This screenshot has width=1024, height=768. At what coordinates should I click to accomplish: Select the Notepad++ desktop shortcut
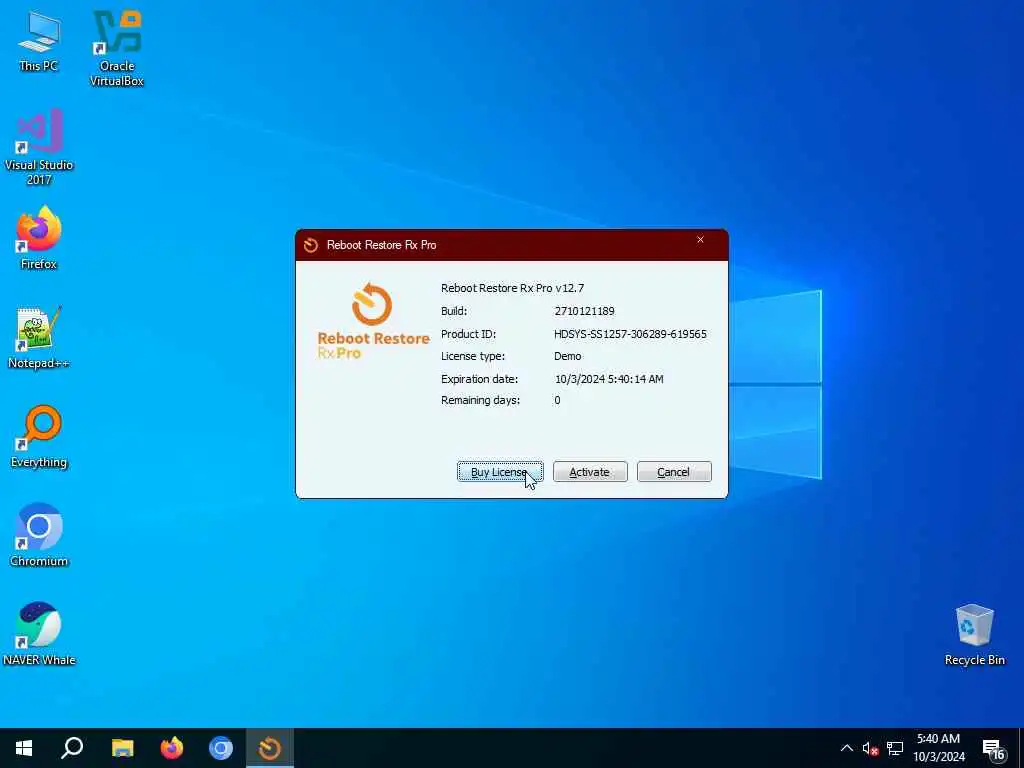click(x=39, y=338)
